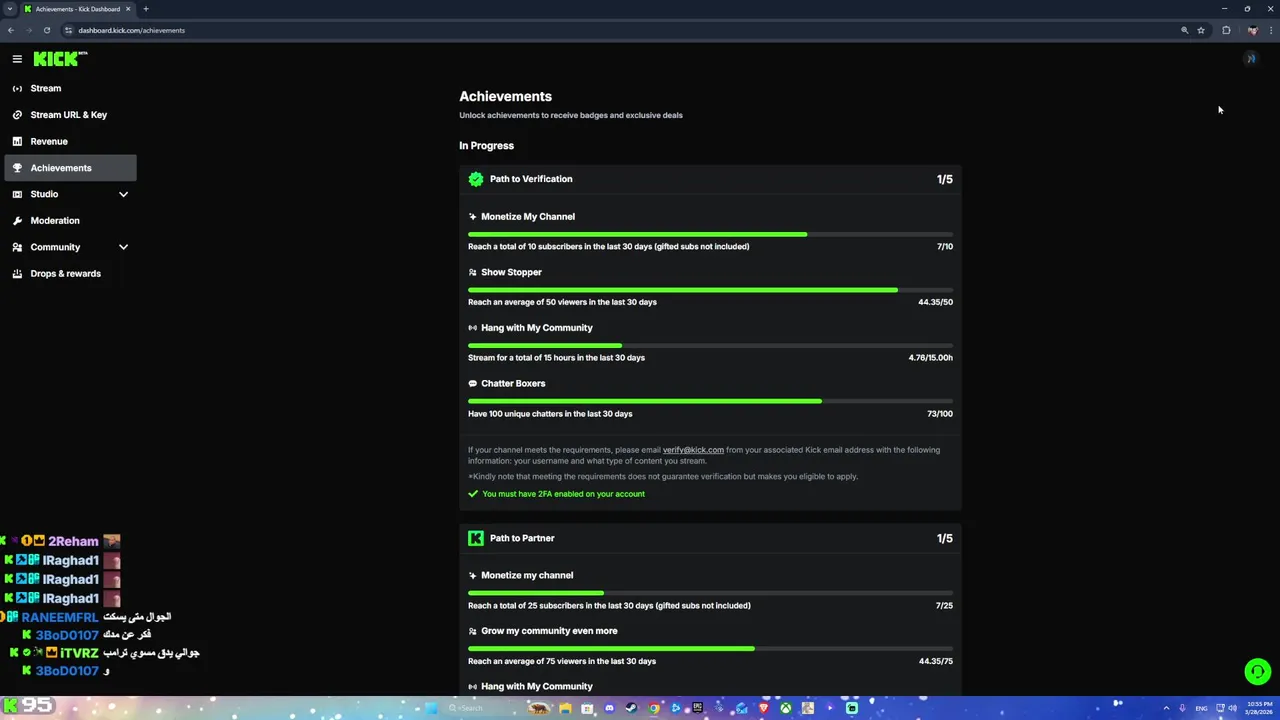Open a new browser tab
1280x720 pixels.
point(146,9)
